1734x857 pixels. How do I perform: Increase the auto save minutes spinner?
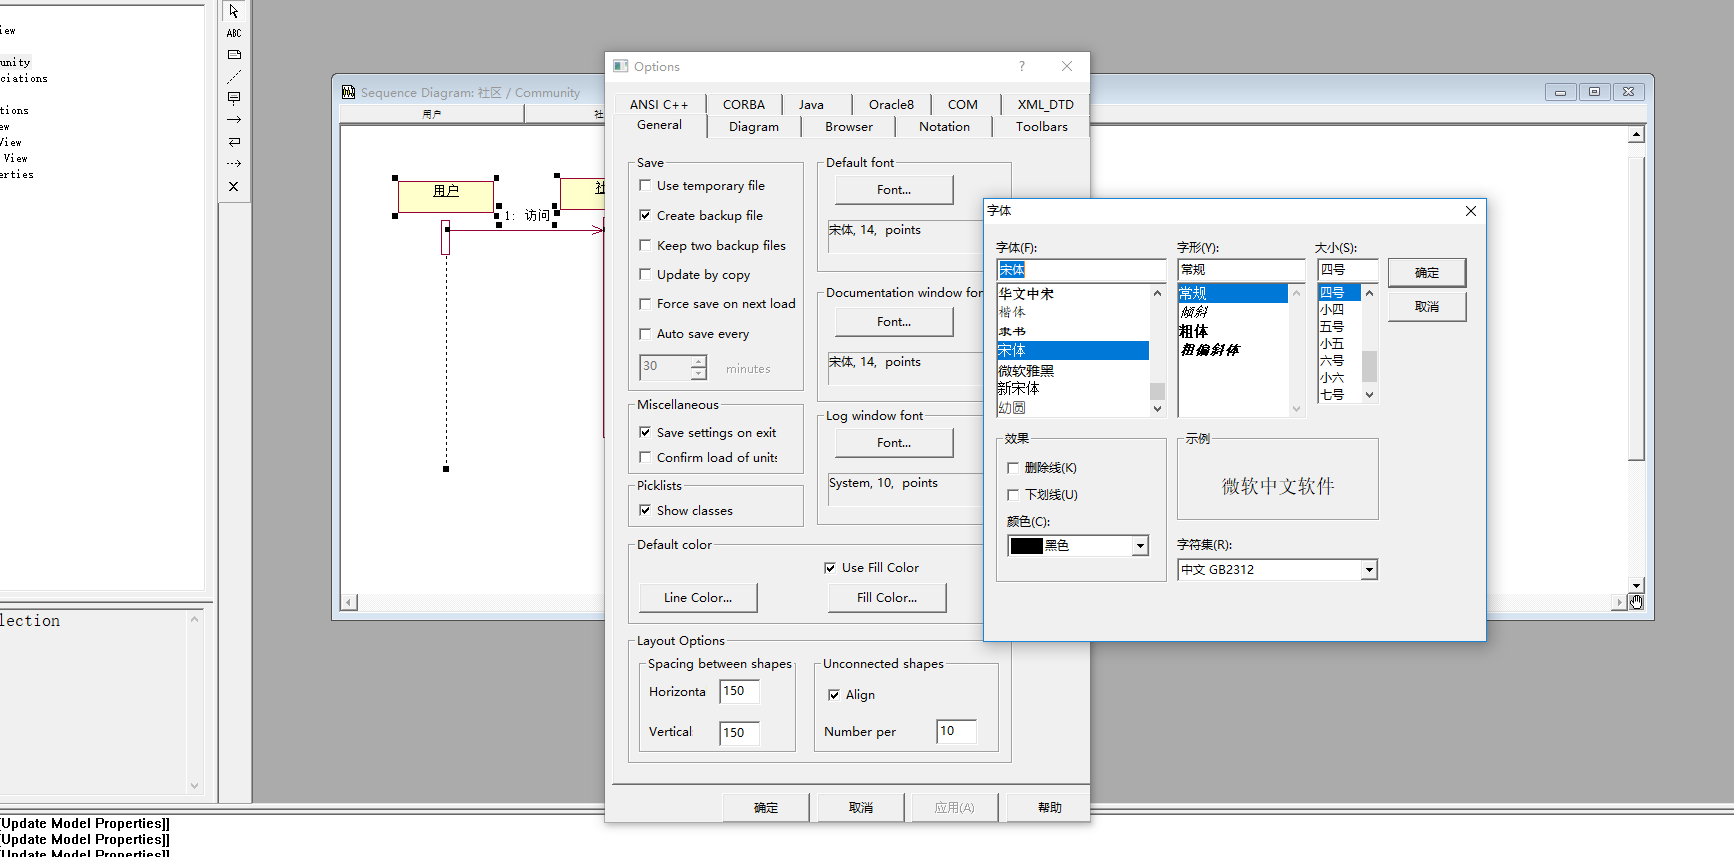tap(698, 361)
